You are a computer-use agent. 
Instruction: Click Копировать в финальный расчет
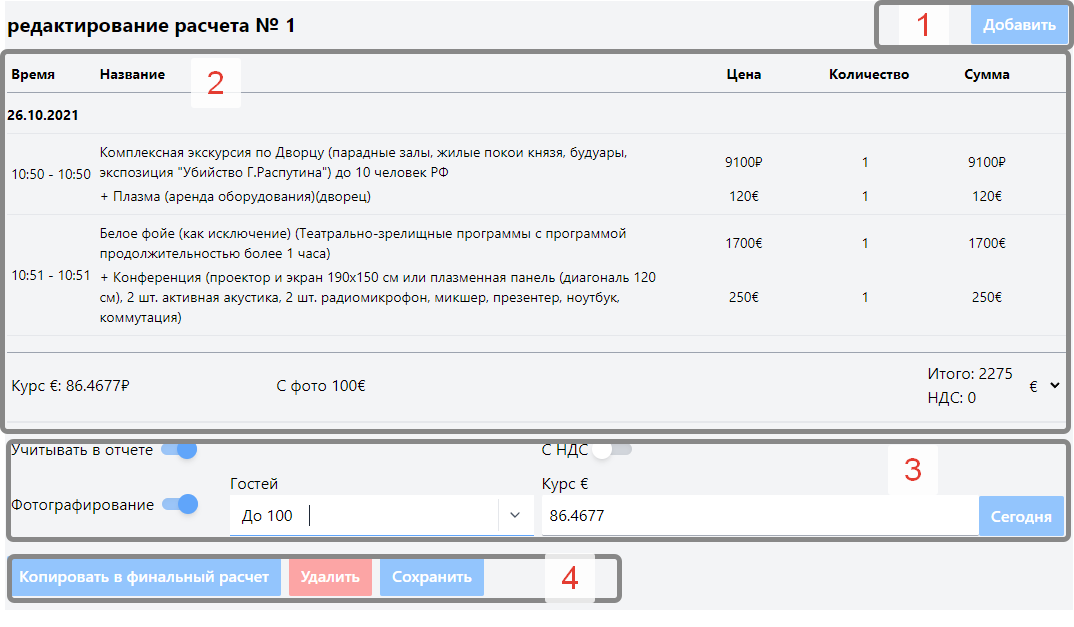coord(144,577)
